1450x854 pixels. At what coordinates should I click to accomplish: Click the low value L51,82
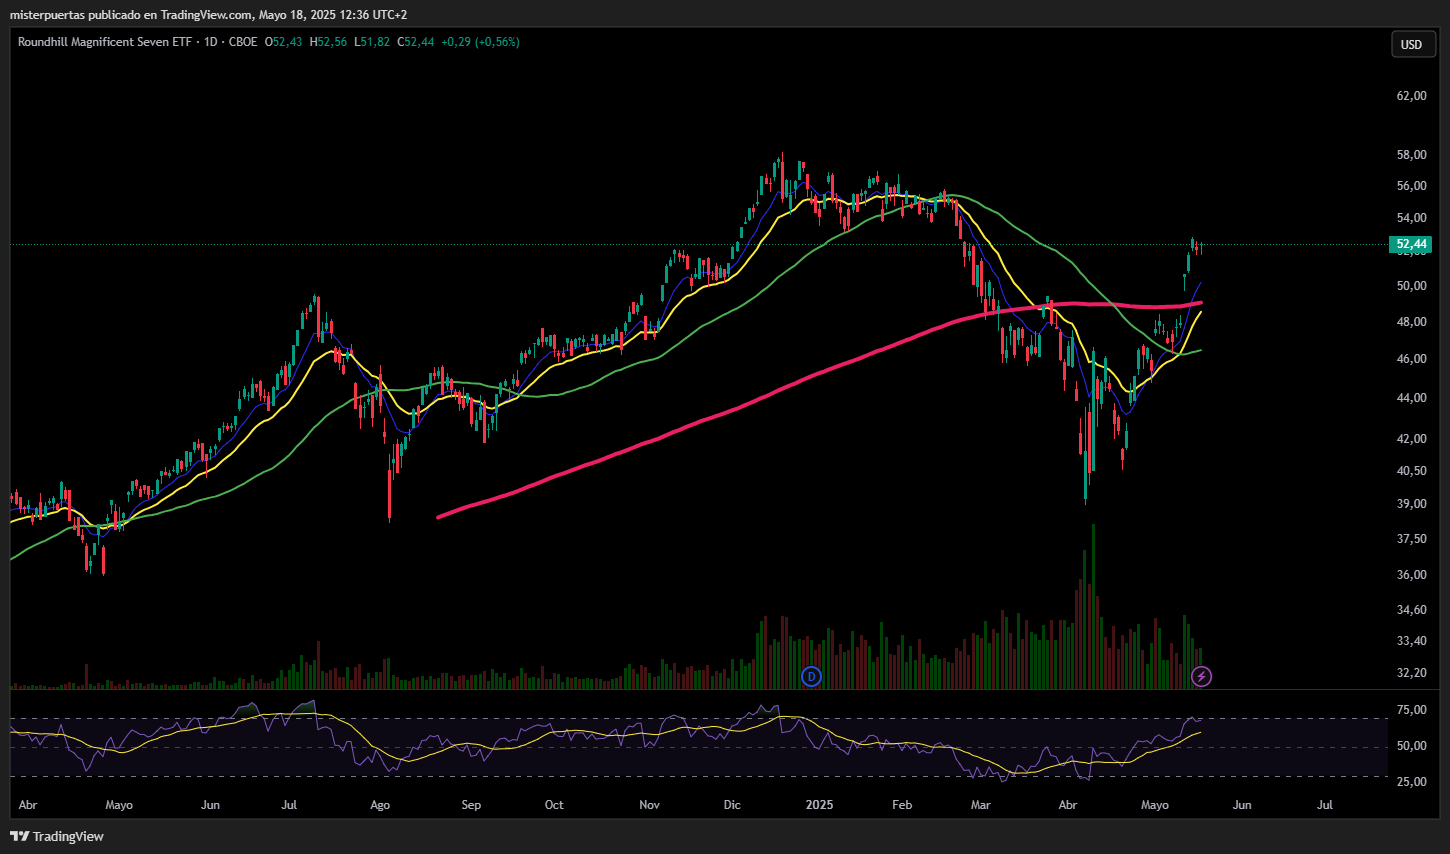point(372,42)
